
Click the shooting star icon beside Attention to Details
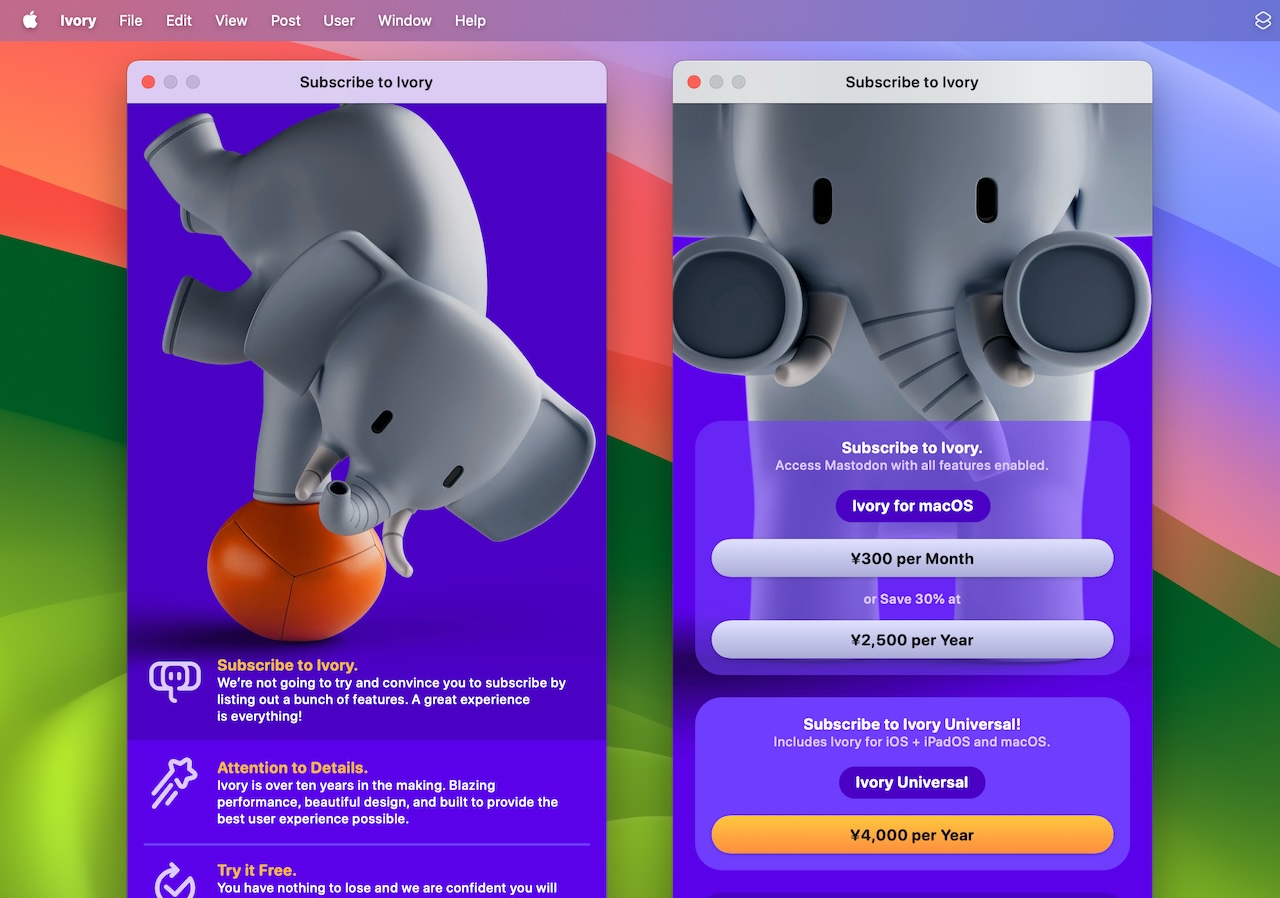point(175,783)
